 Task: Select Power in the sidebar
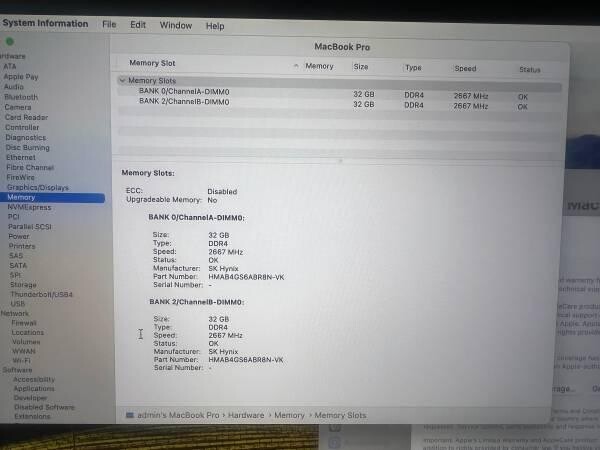(x=19, y=236)
